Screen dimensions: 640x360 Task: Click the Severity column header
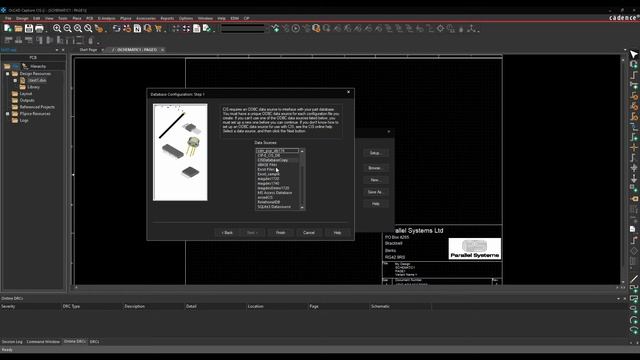(x=30, y=306)
